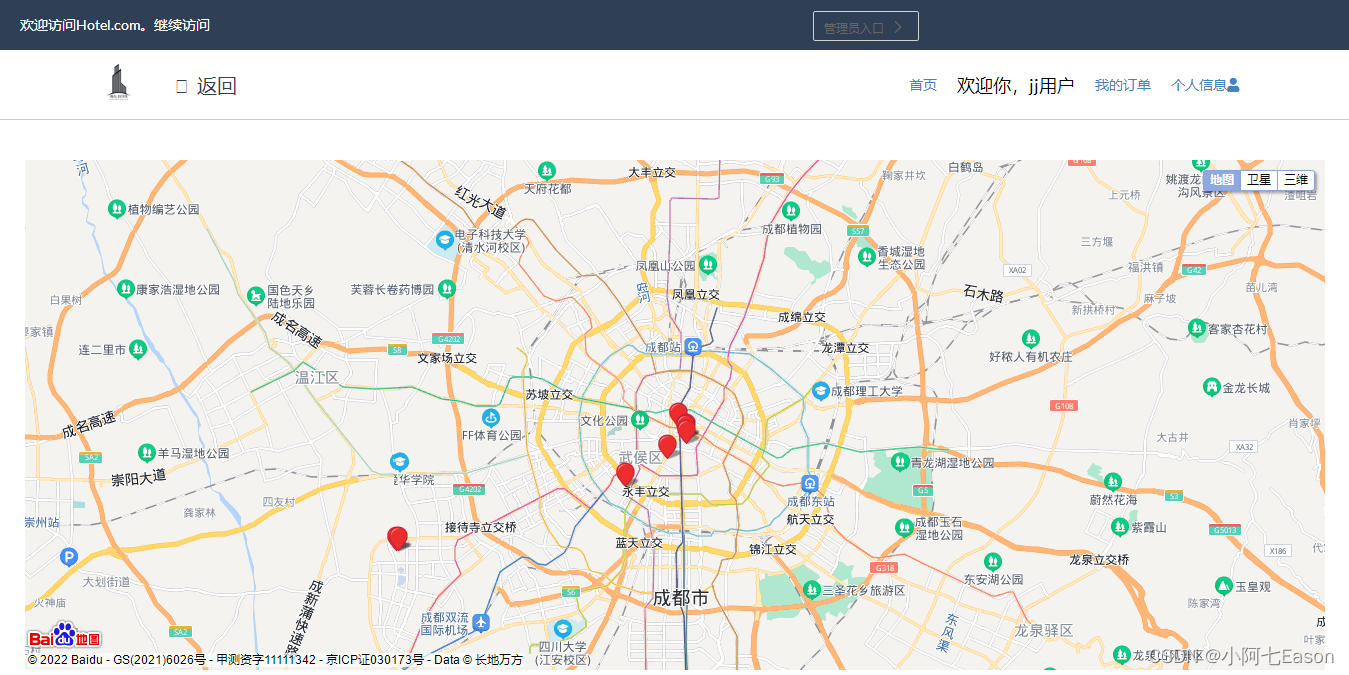Click the 石木路 road label

click(983, 294)
